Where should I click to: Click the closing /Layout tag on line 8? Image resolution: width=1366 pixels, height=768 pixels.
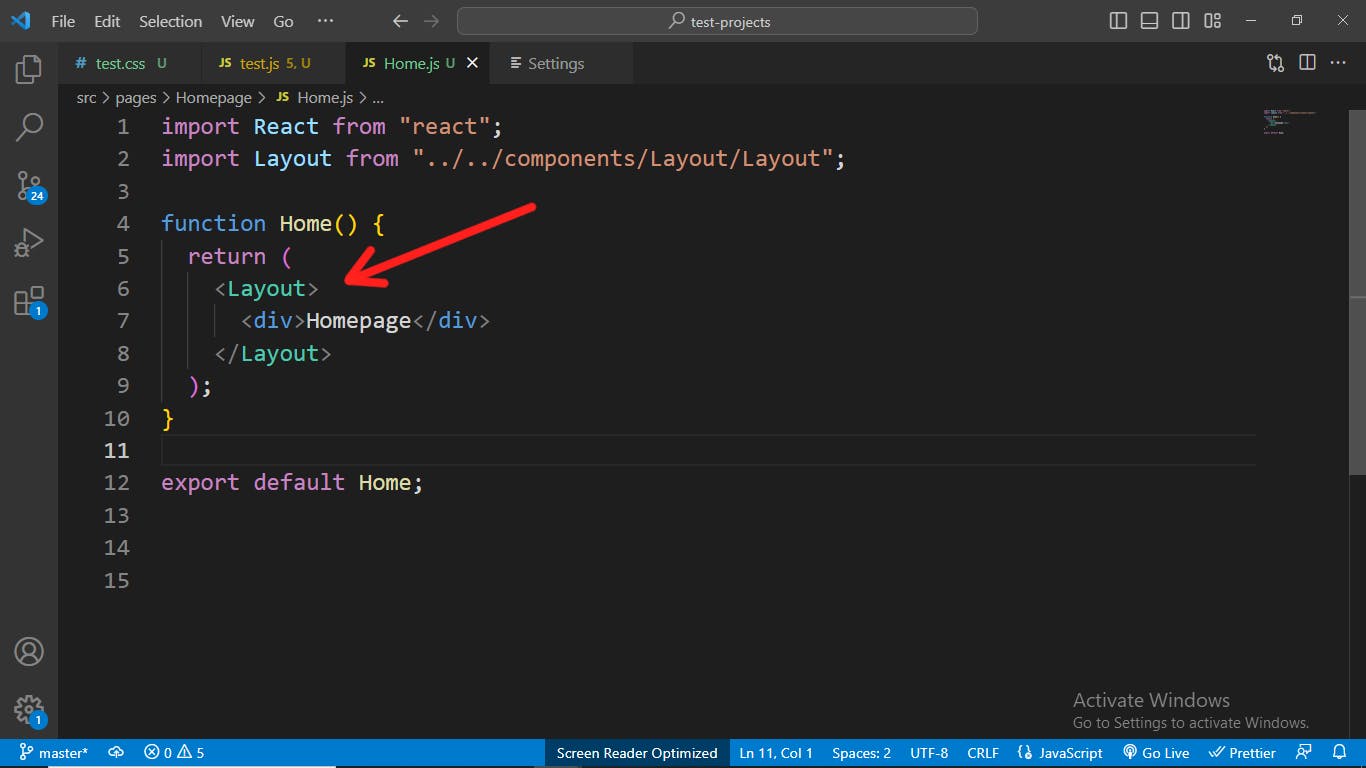(272, 354)
